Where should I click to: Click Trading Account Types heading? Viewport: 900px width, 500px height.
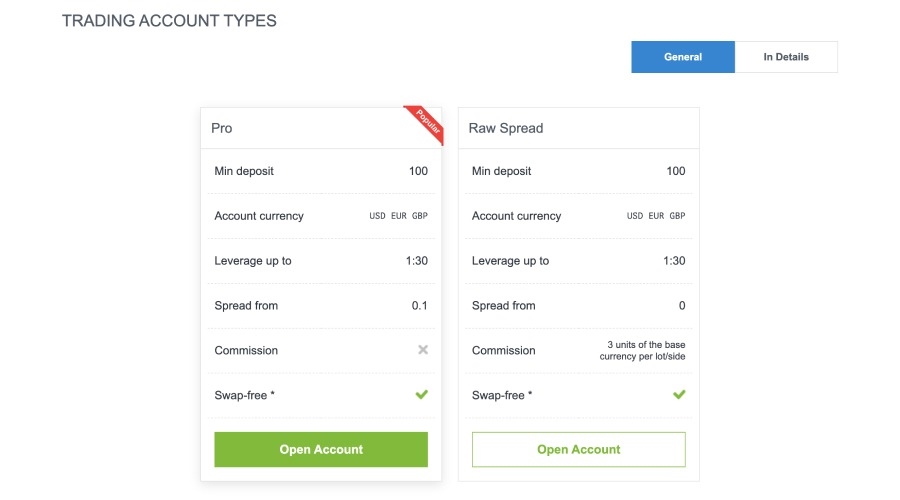(x=169, y=20)
